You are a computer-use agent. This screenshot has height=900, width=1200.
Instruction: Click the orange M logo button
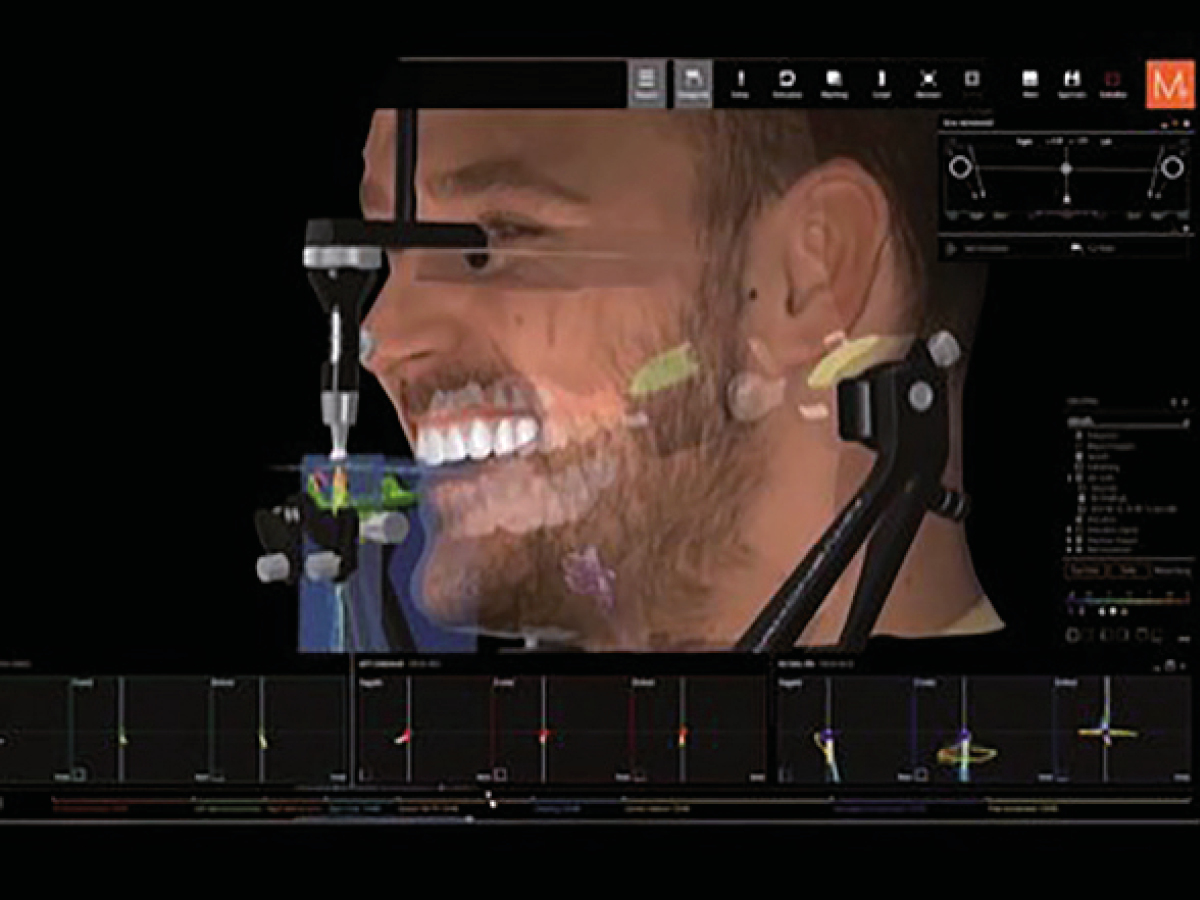(x=1167, y=84)
